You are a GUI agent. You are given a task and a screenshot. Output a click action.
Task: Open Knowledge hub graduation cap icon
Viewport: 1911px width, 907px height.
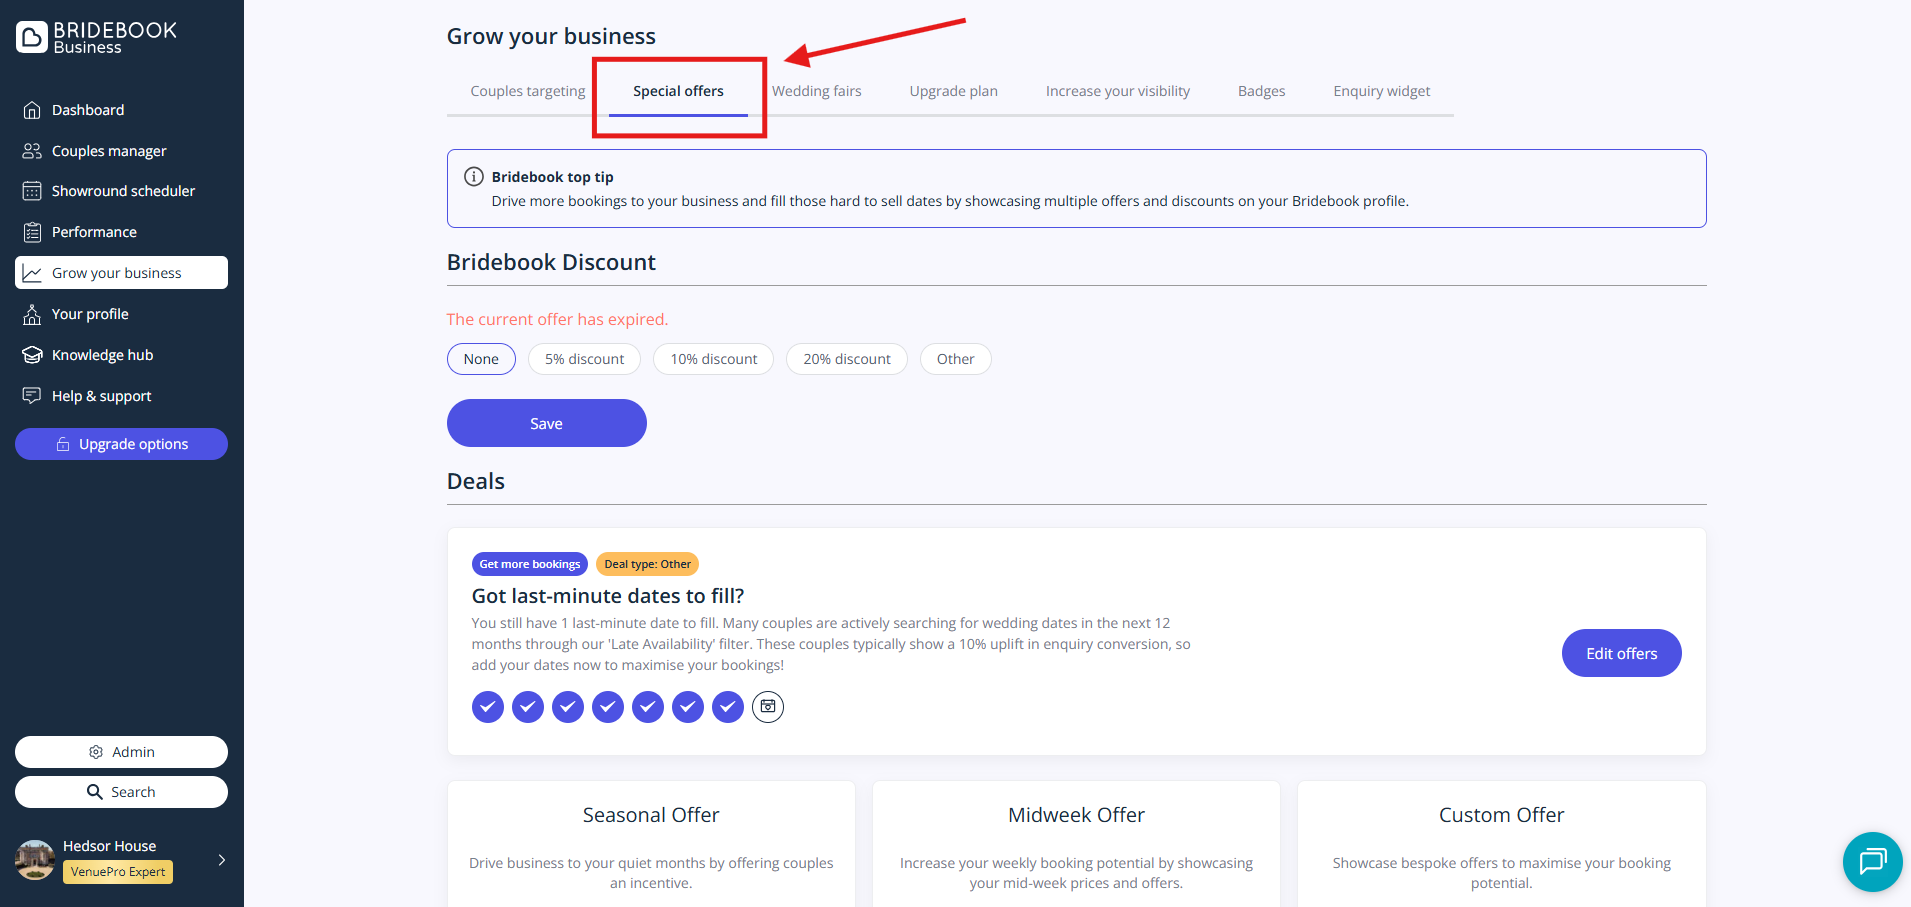[x=32, y=355]
